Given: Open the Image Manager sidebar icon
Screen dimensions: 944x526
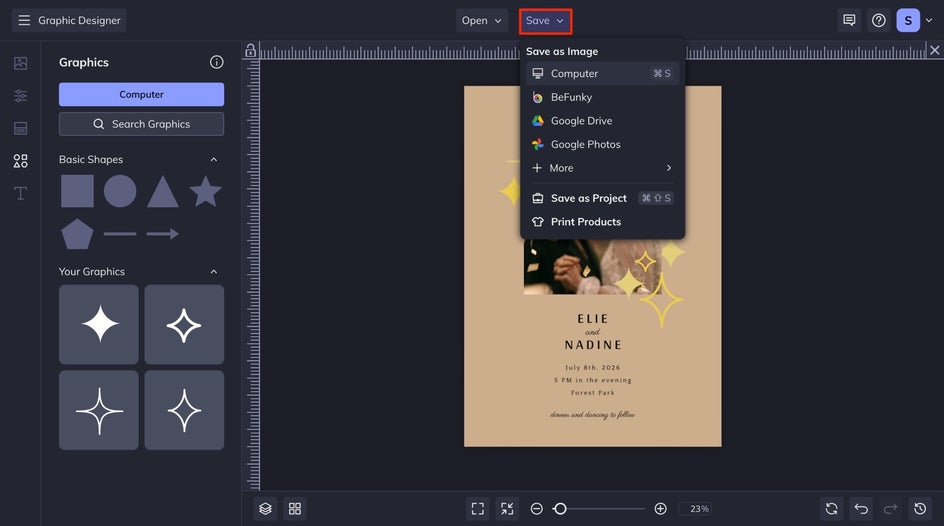Looking at the screenshot, I should coord(20,63).
